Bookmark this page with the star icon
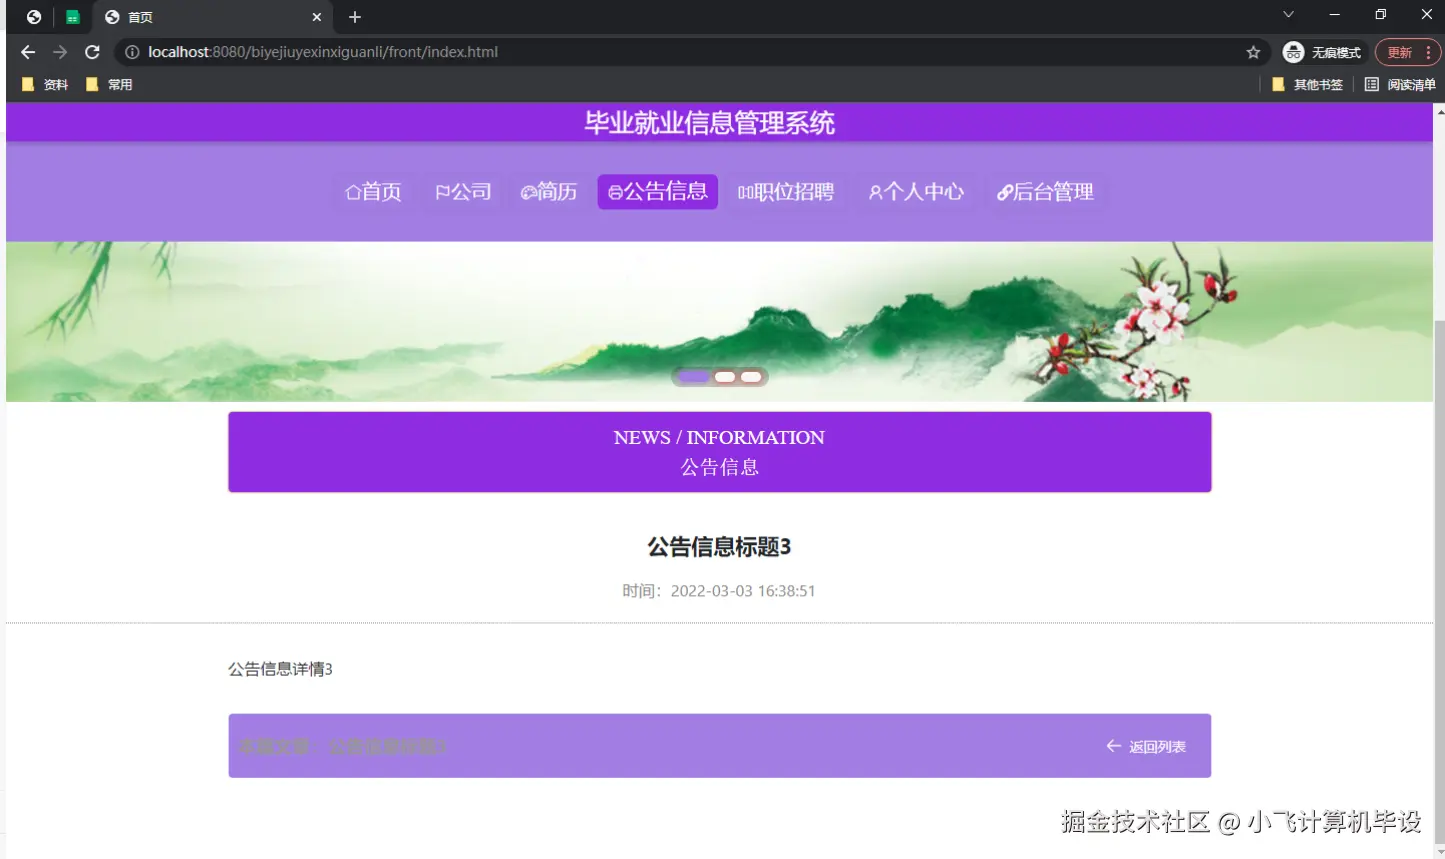Image resolution: width=1445 pixels, height=859 pixels. 1253,52
